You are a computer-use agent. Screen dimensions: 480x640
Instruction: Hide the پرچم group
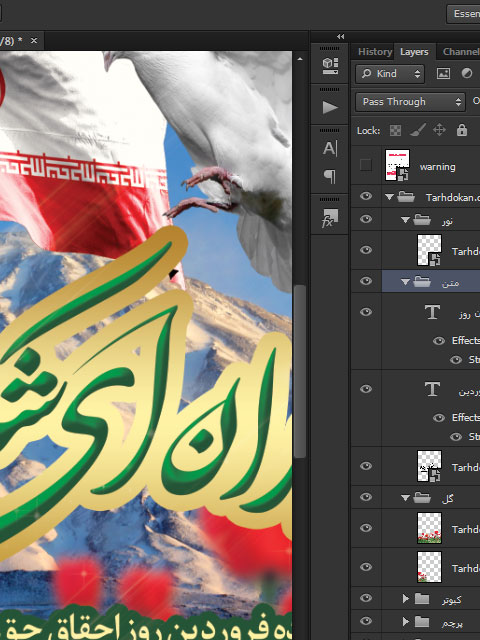[x=366, y=621]
